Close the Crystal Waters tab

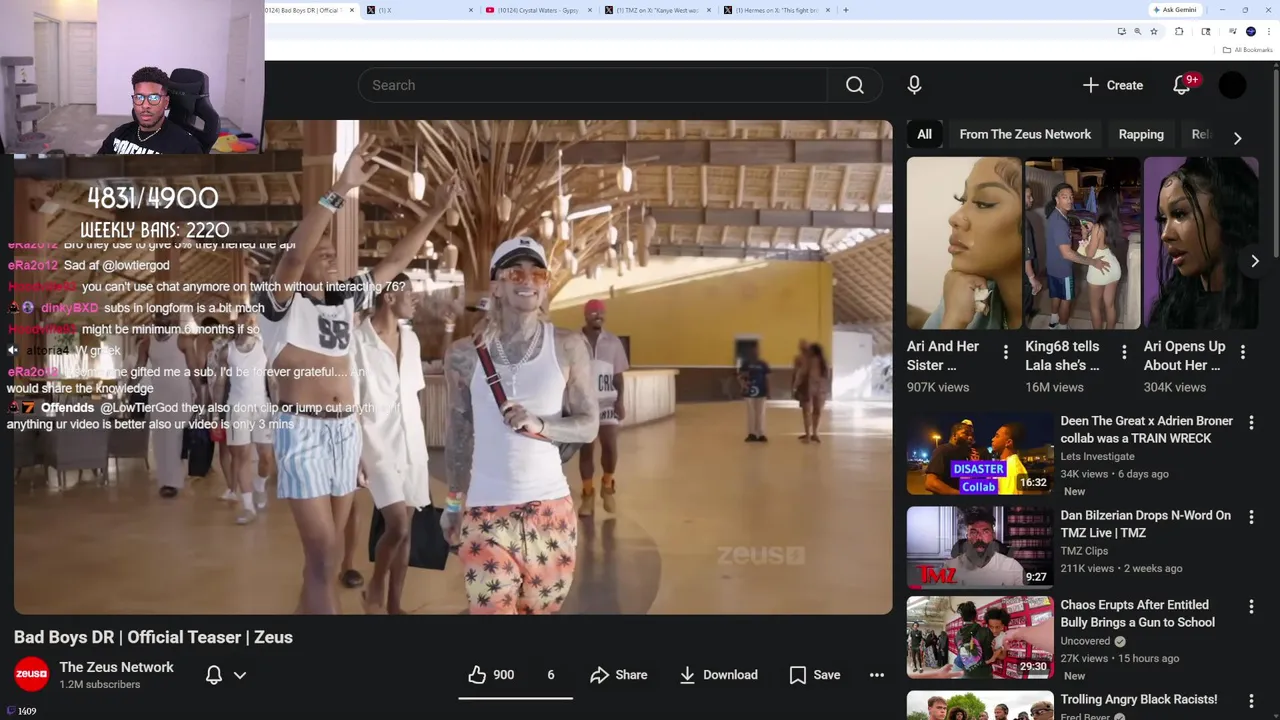[589, 10]
